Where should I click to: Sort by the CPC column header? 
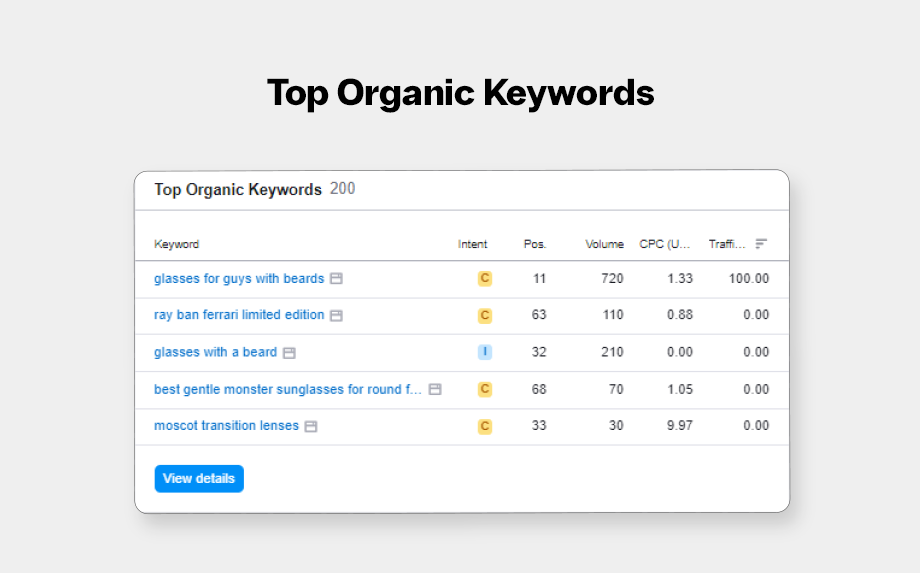[x=665, y=244]
